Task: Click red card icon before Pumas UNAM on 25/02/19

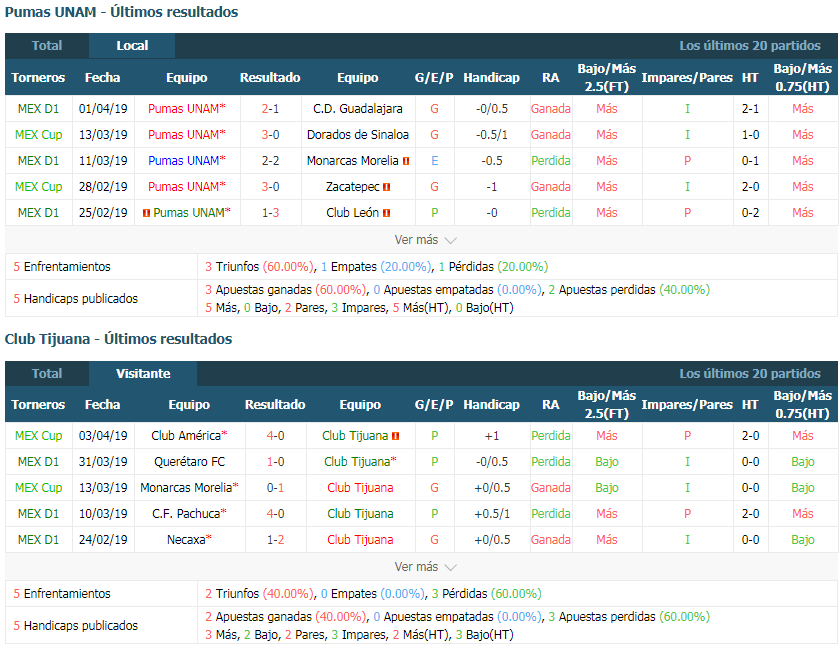Action: point(146,213)
